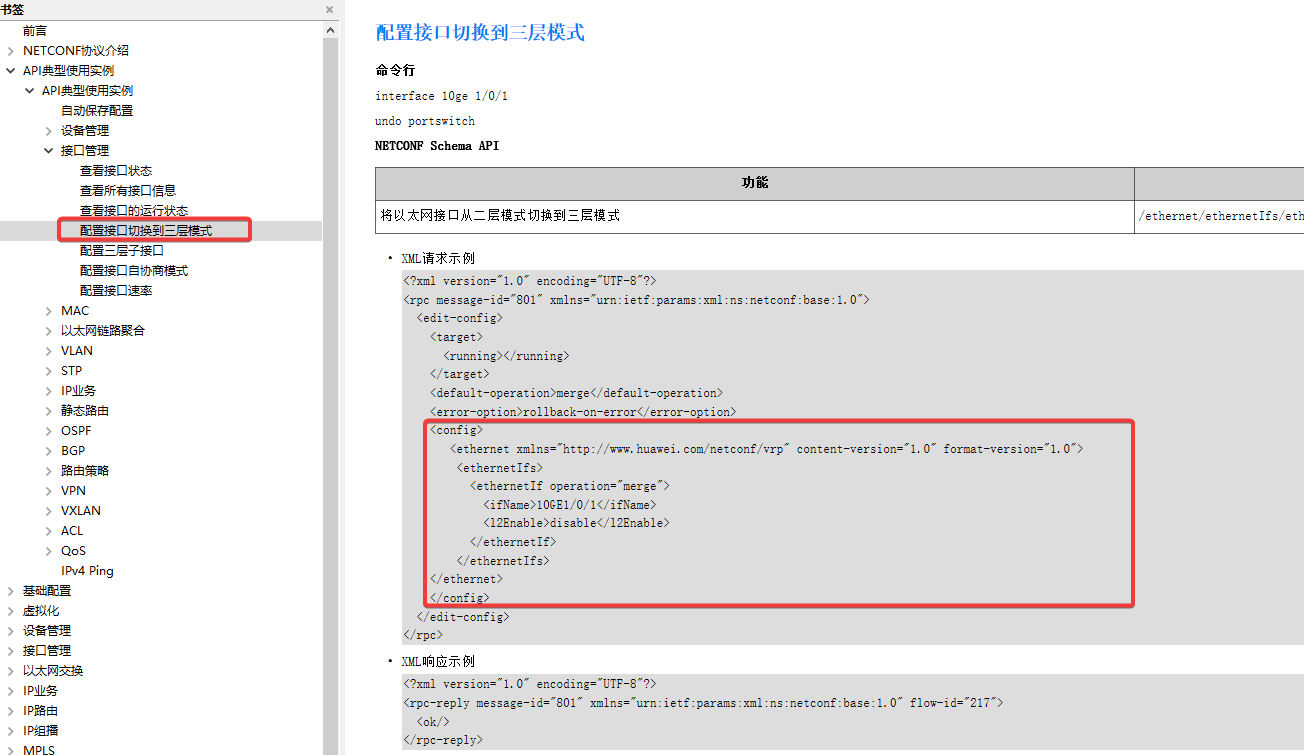Close the bookmarks panel with the X
This screenshot has width=1304, height=755.
click(x=330, y=9)
